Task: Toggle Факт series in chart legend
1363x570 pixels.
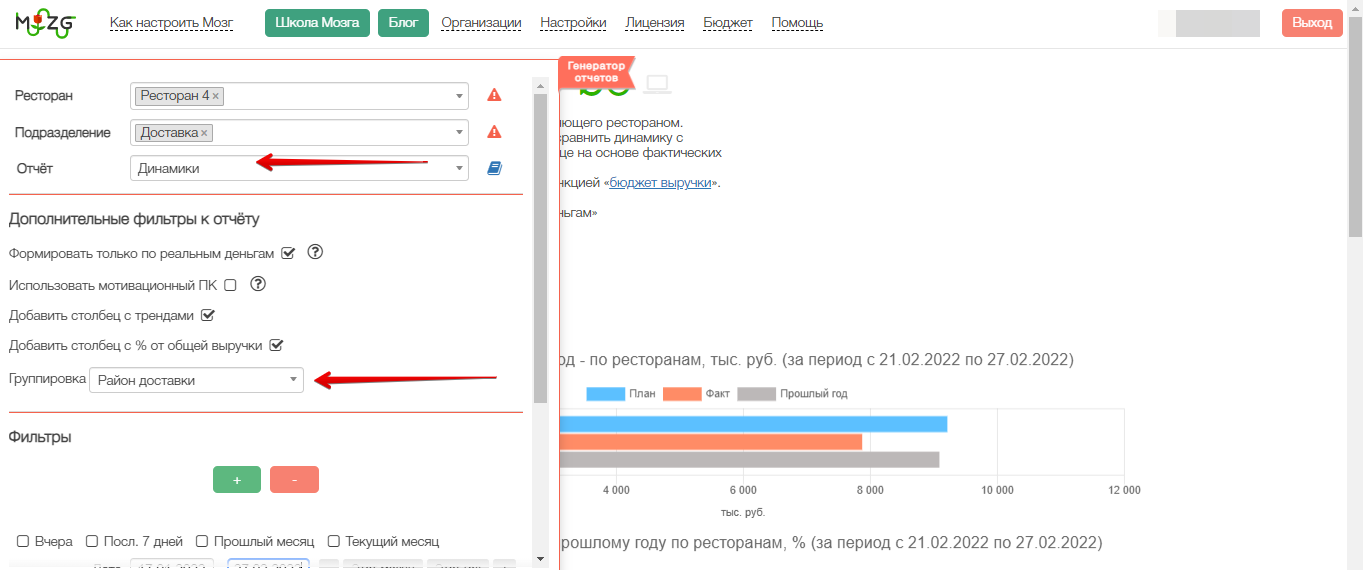Action: (696, 393)
